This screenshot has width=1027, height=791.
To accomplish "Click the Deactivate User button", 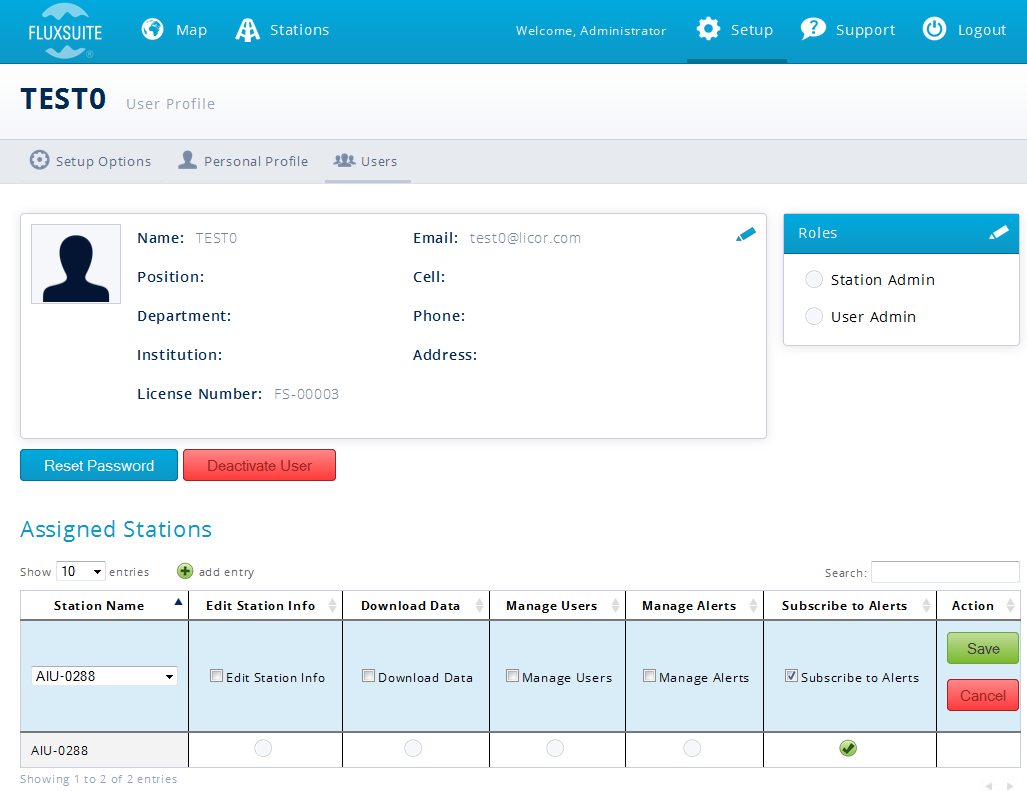I will point(259,465).
